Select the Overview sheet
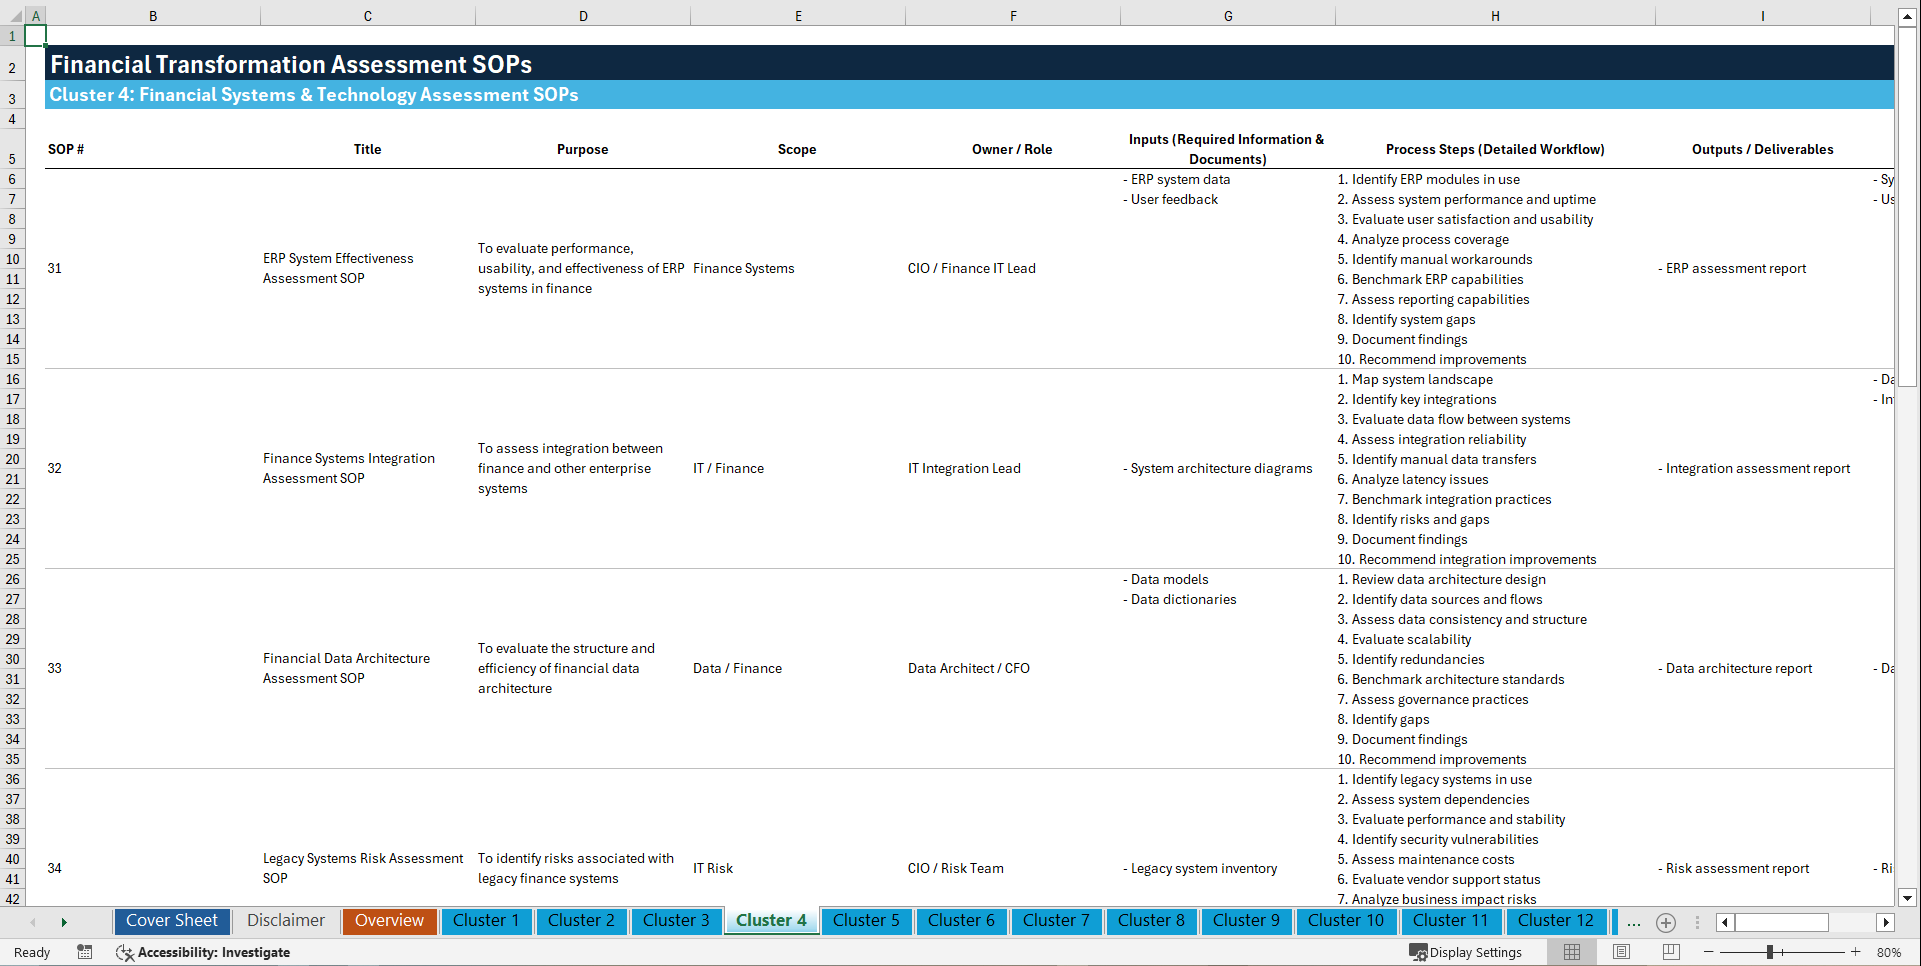The height and width of the screenshot is (966, 1921). pos(389,921)
